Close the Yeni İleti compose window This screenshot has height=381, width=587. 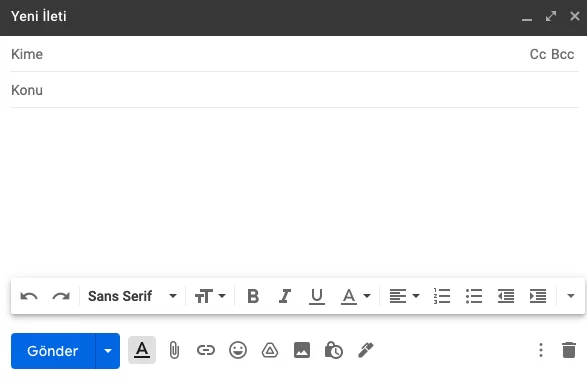[x=575, y=16]
